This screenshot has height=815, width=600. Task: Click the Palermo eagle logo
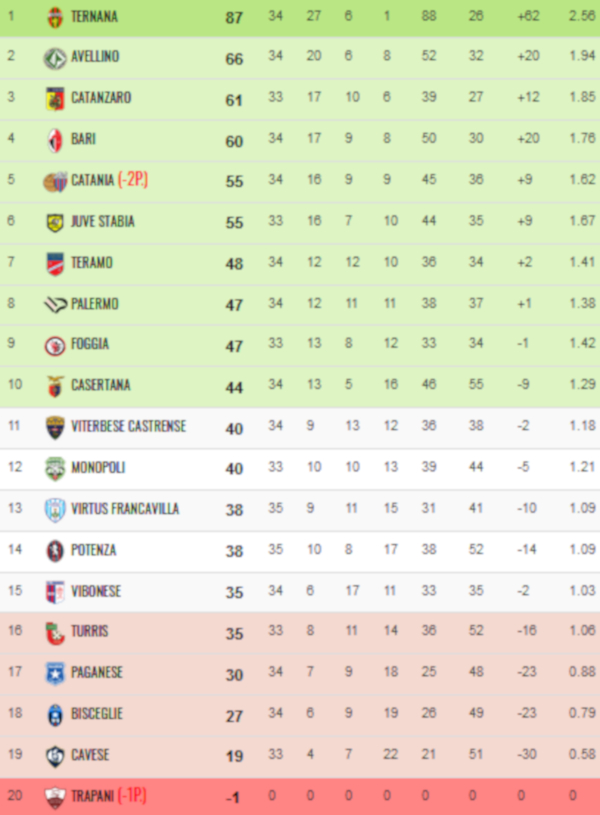pyautogui.click(x=55, y=304)
